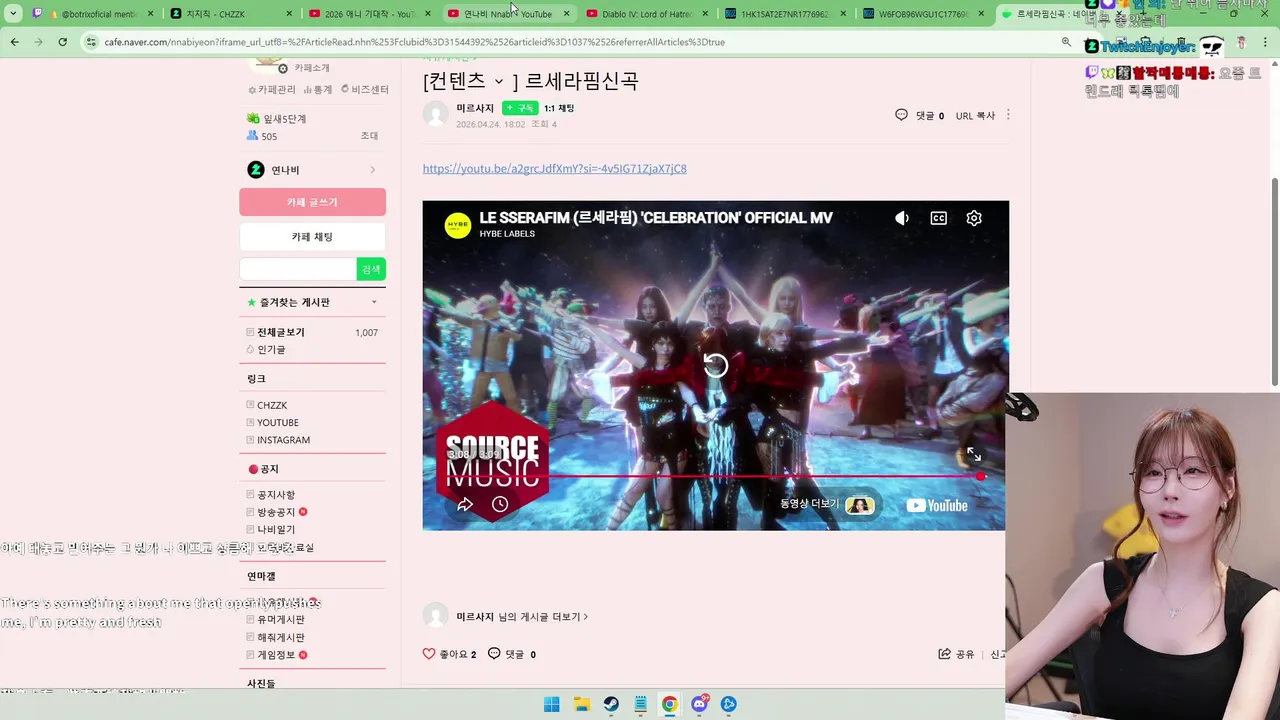Click the 댓글 comment bubble icon at top
The height and width of the screenshot is (720, 1280).
click(901, 115)
